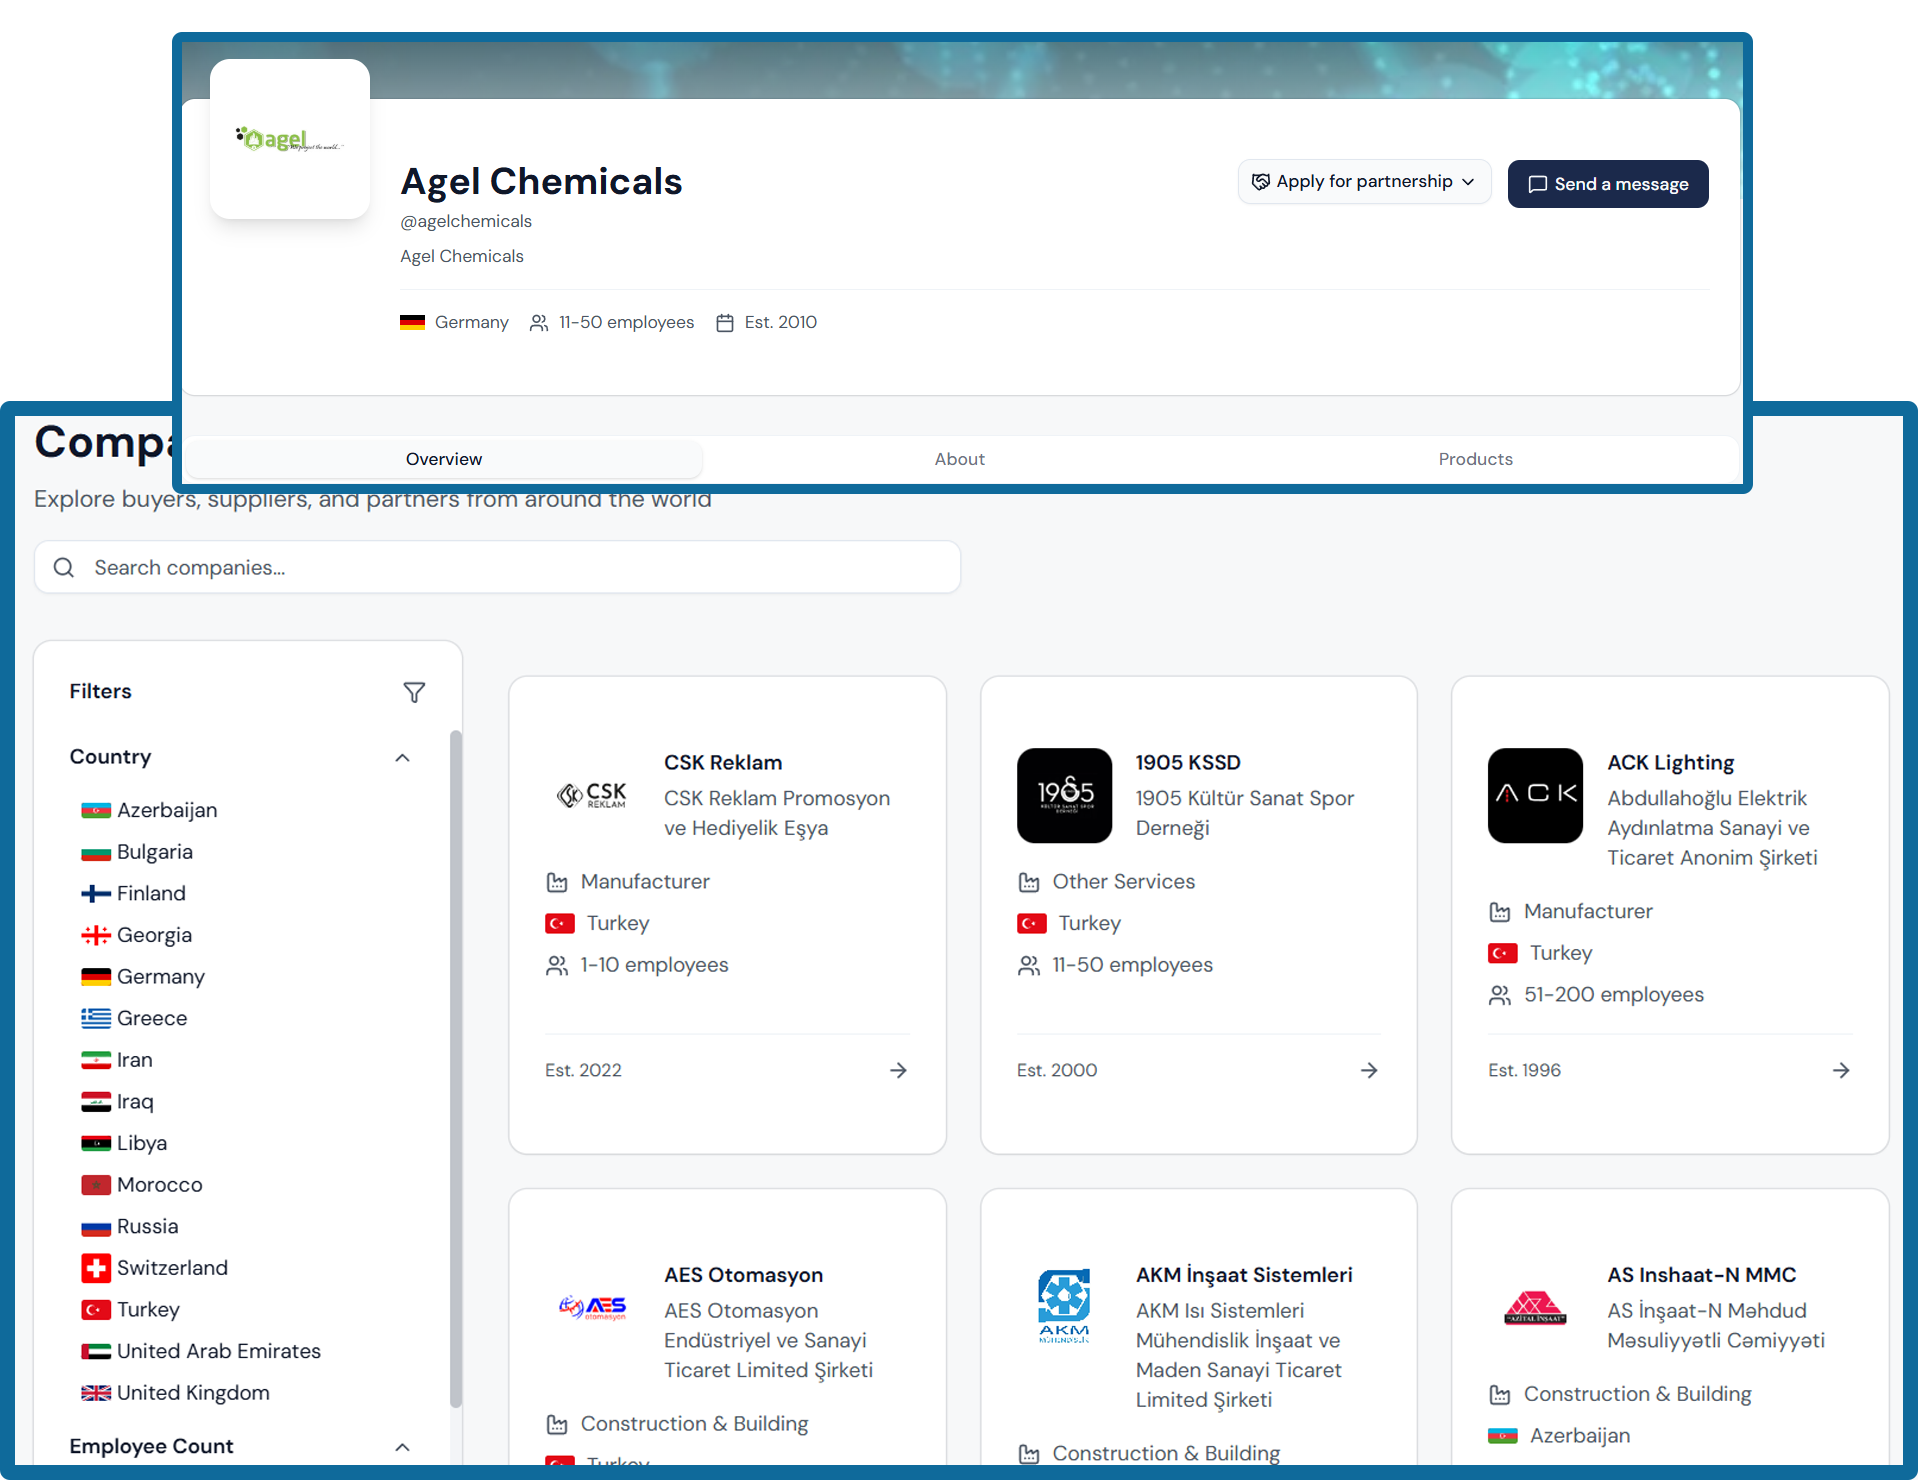Click the AES Otomasyon logo
The image size is (1918, 1480).
click(592, 1307)
